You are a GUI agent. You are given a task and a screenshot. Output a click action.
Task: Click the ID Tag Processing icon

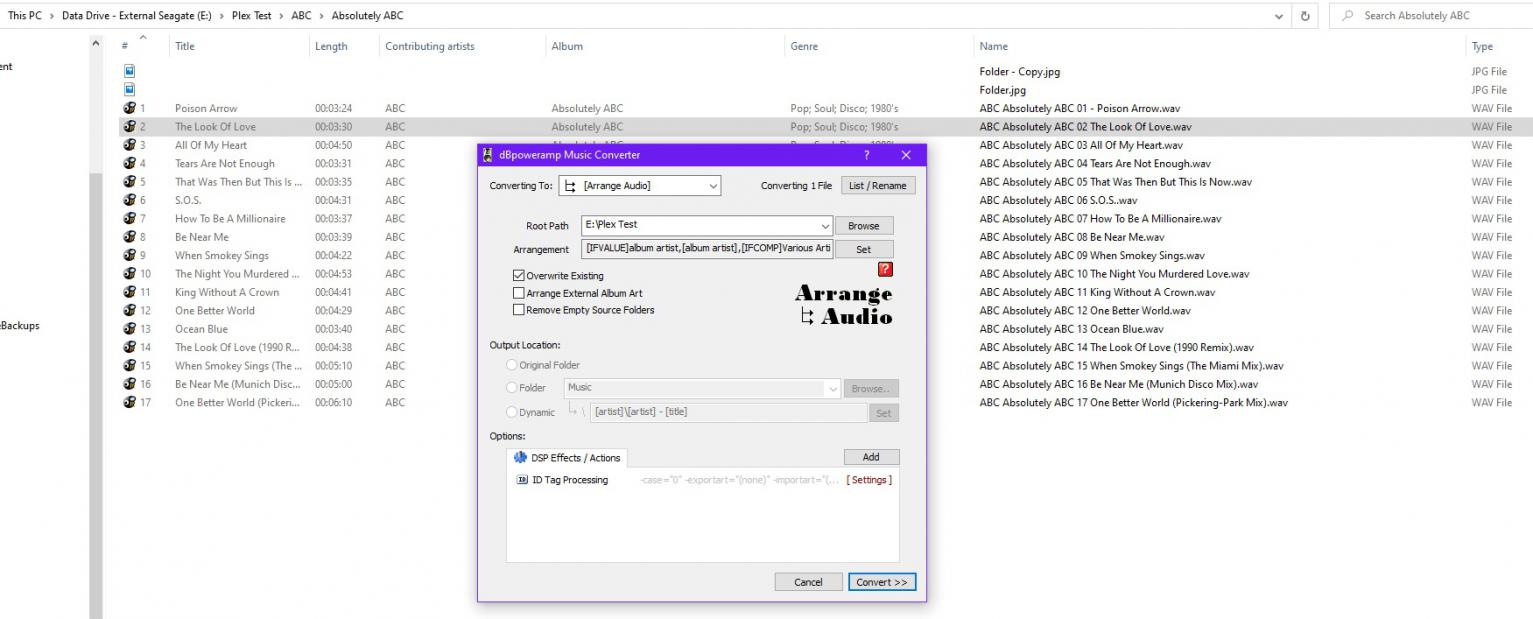click(x=522, y=480)
